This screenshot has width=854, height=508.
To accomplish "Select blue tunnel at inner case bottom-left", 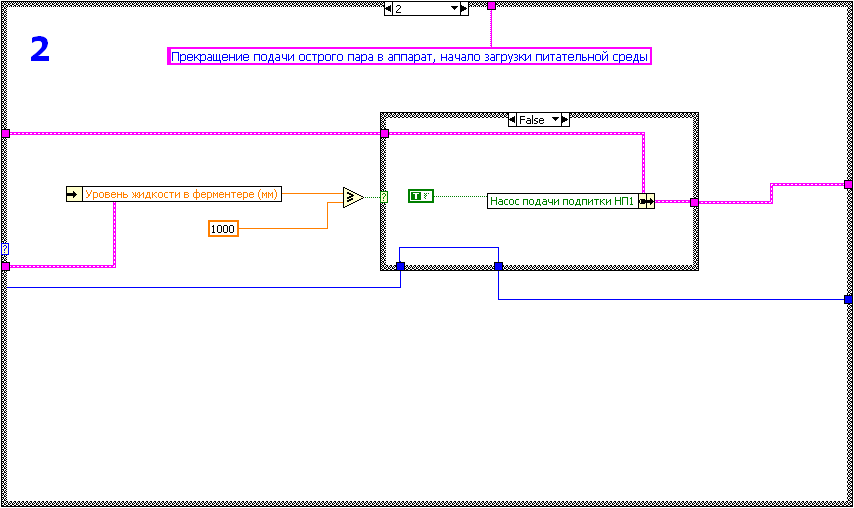I will (x=400, y=266).
